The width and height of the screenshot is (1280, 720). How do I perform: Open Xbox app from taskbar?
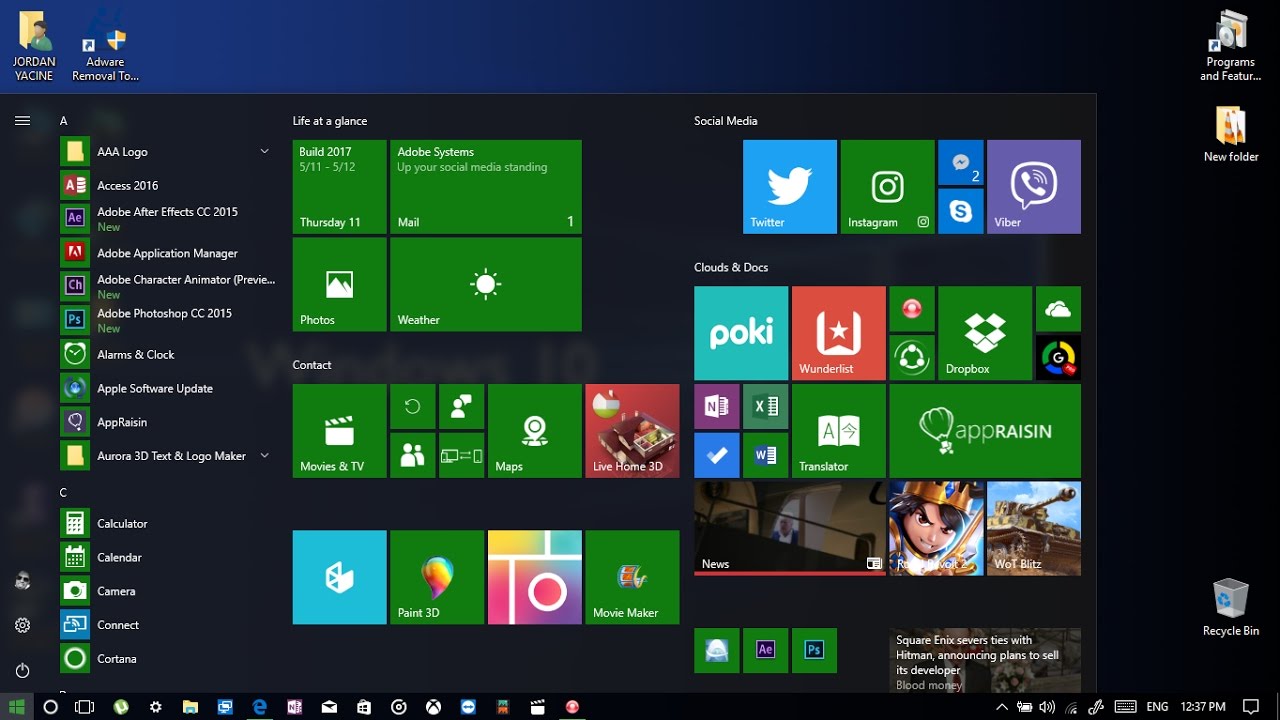point(433,707)
